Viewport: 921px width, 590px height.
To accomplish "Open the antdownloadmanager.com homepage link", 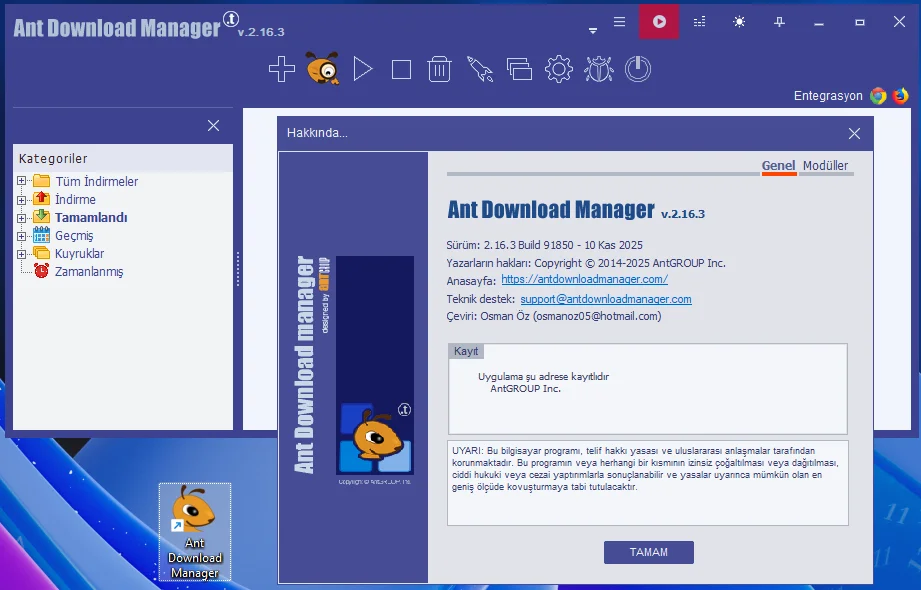I will coord(584,279).
